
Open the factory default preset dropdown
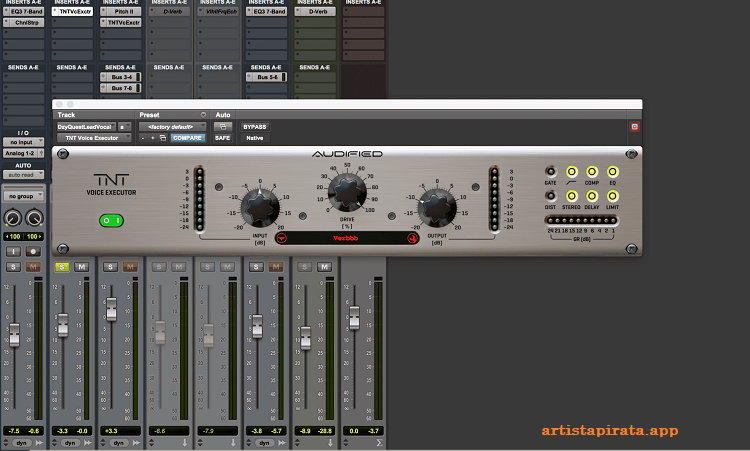171,127
